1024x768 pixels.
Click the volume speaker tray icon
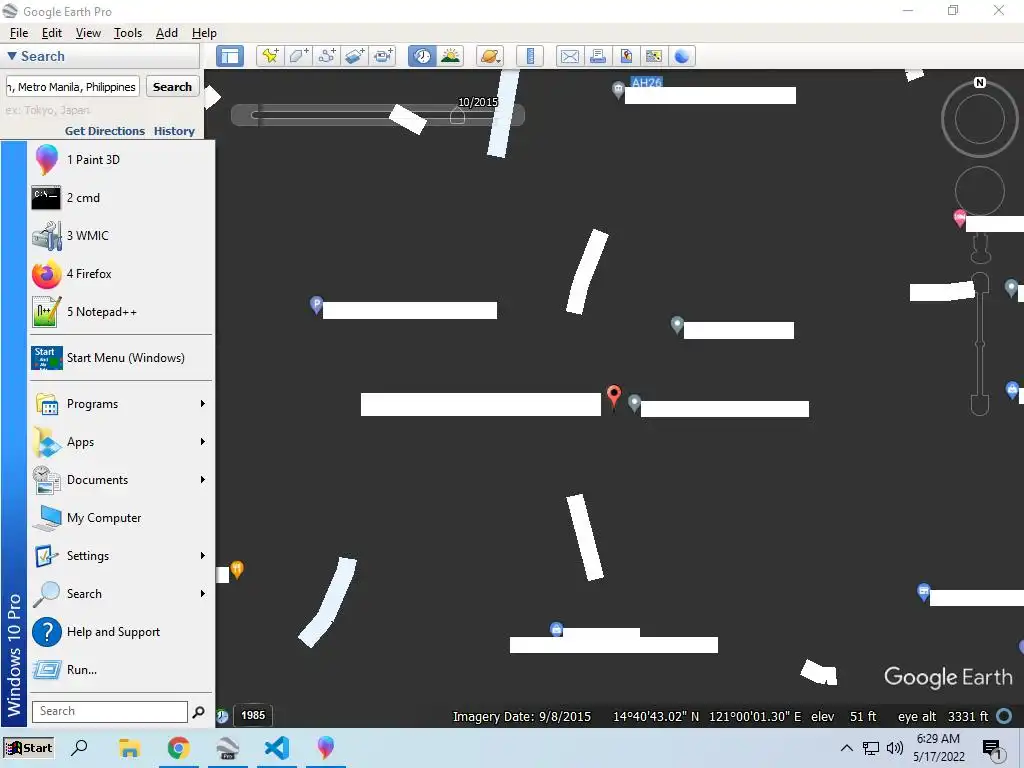[895, 748]
